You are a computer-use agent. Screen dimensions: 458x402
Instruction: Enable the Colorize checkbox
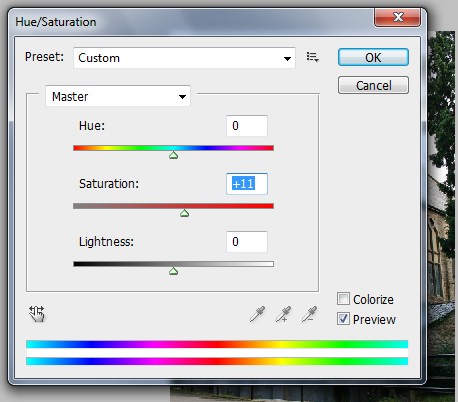pos(343,299)
